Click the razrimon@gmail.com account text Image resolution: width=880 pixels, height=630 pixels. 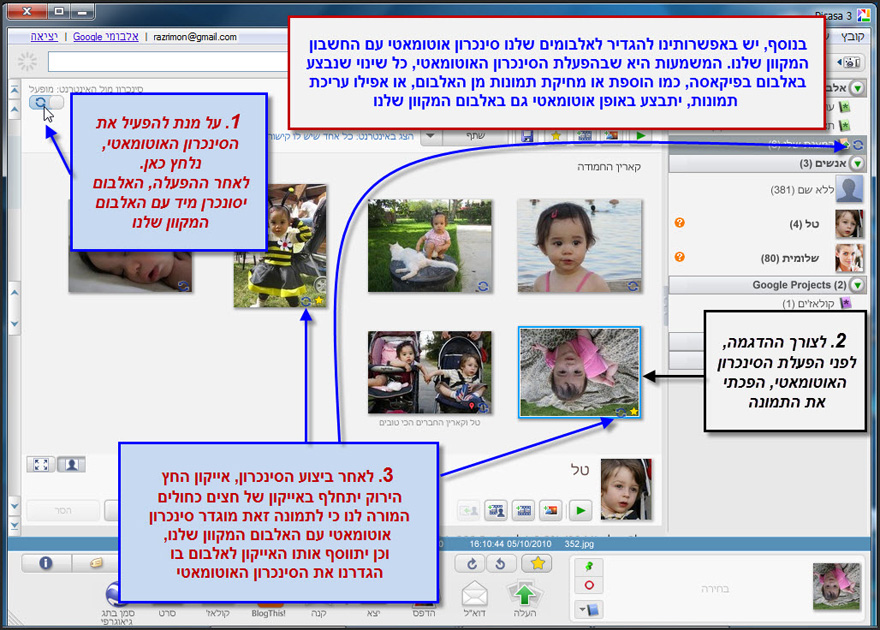coord(195,36)
